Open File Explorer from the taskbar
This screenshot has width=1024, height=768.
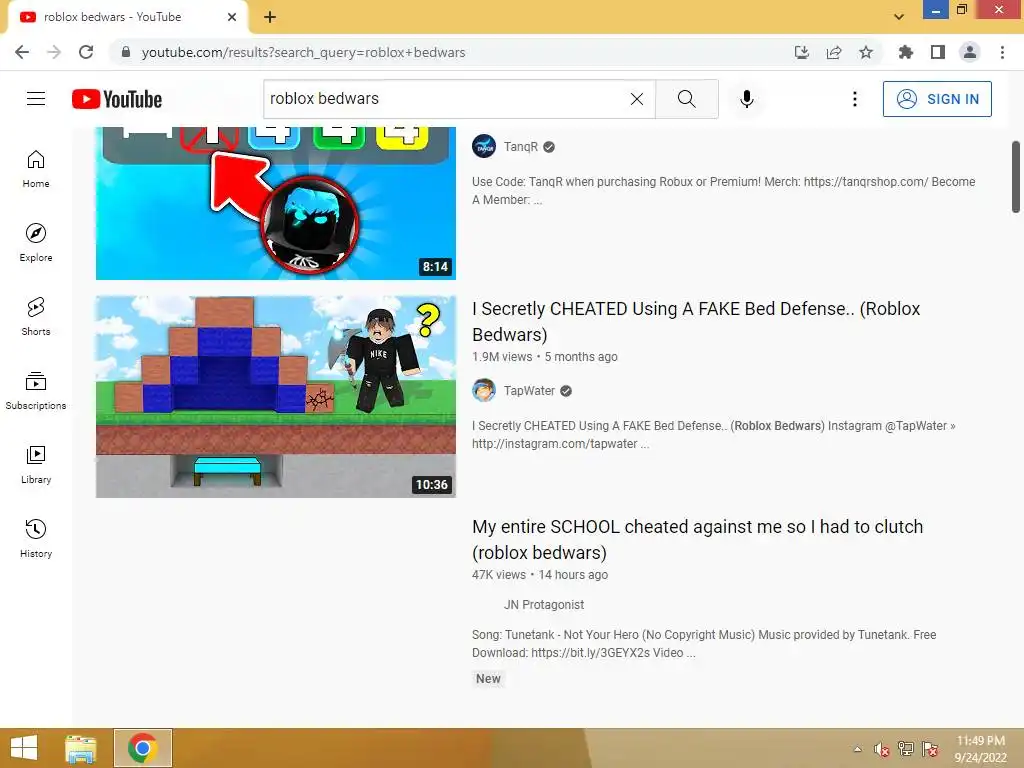(x=81, y=748)
